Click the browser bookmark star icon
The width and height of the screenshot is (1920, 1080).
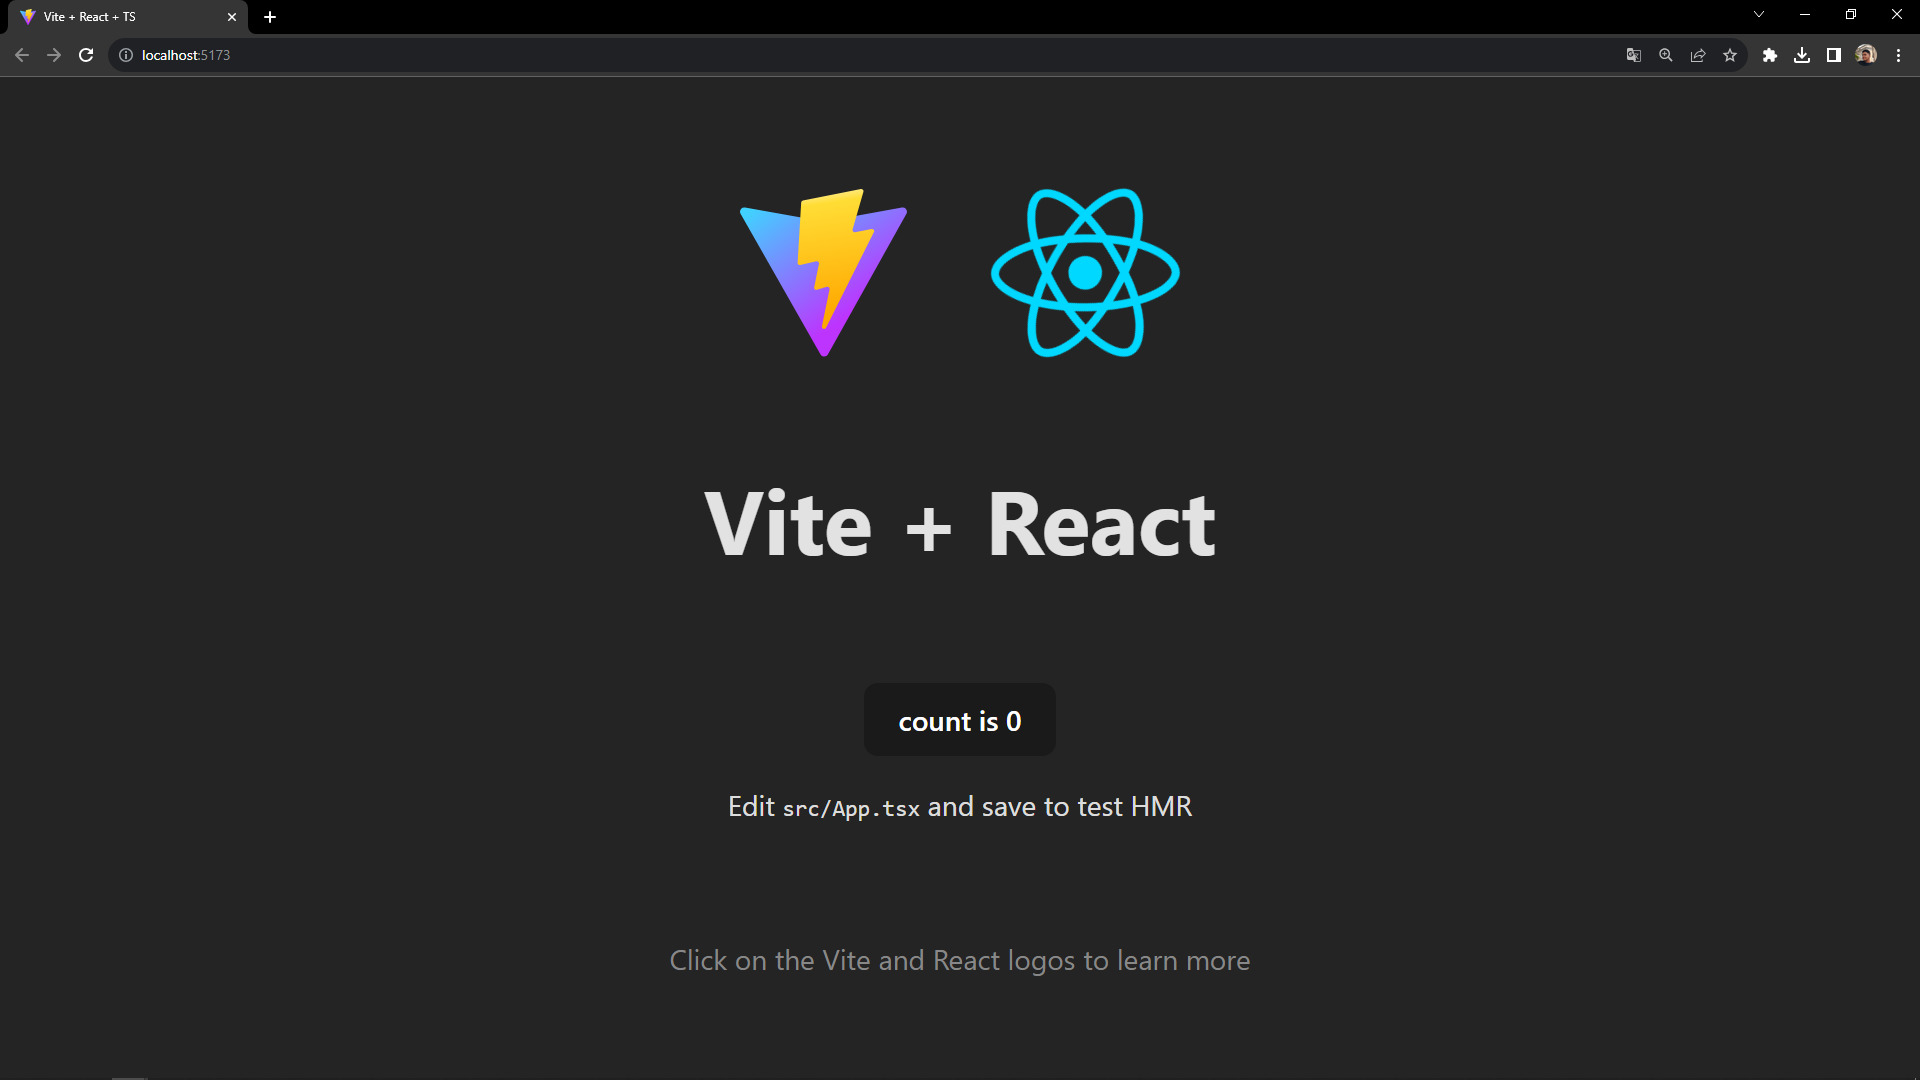point(1731,54)
